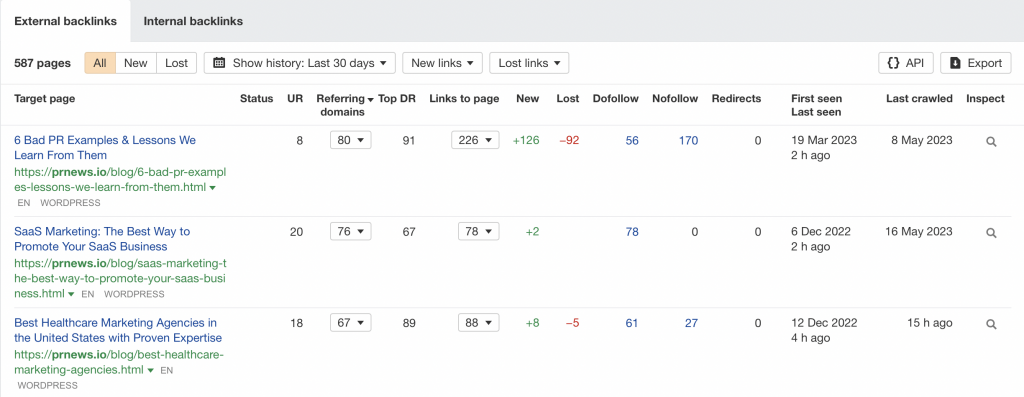The width and height of the screenshot is (1024, 397).
Task: Sort by Links to page column
Action: [464, 99]
